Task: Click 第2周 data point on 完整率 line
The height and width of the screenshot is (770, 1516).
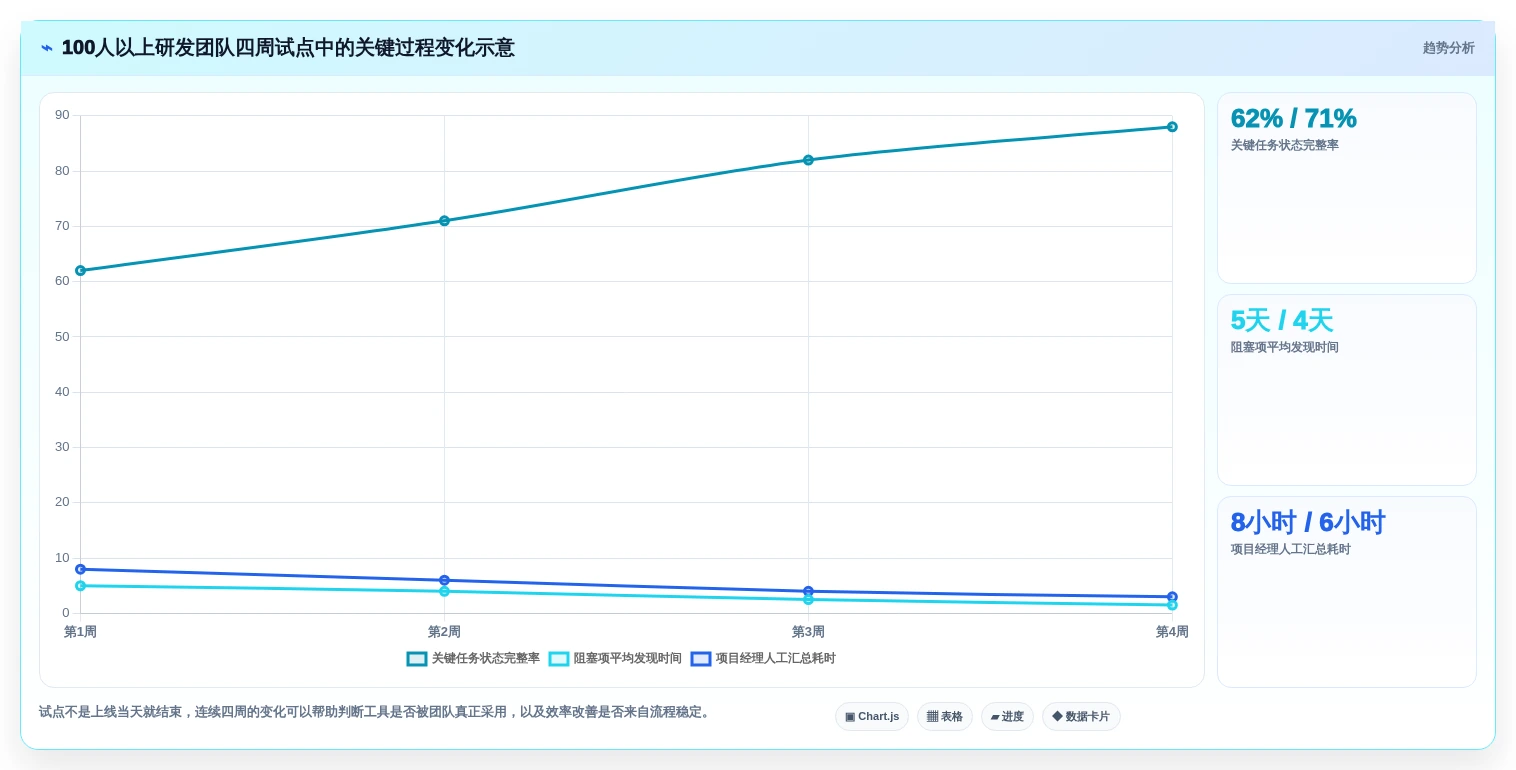Action: (444, 221)
